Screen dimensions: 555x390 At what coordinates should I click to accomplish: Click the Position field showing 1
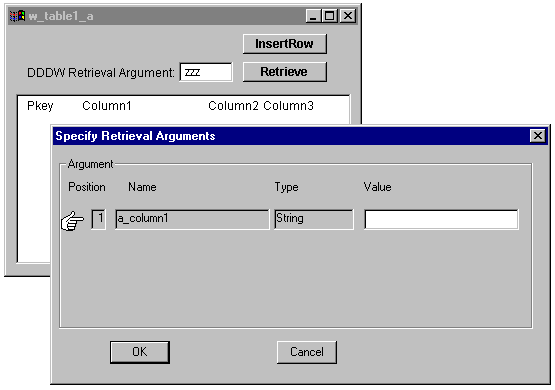coord(98,219)
